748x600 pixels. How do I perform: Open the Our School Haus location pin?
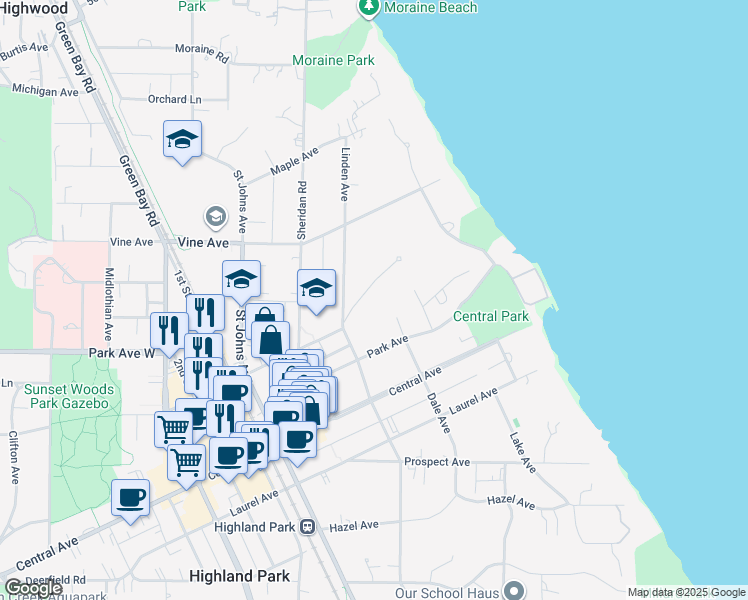514,592
